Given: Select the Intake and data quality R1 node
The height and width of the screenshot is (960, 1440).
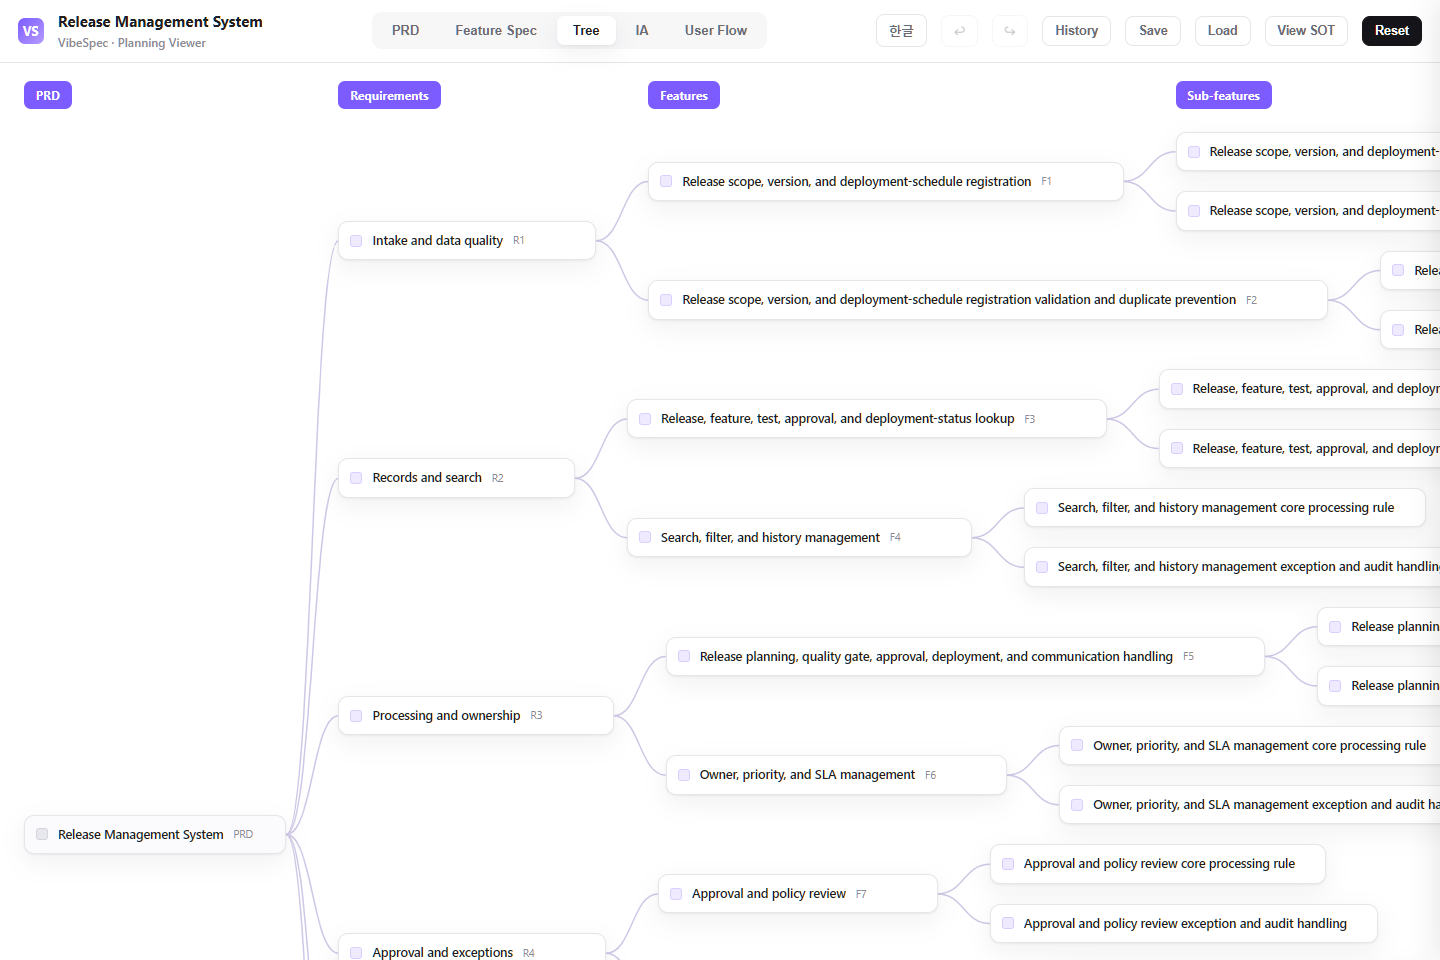Looking at the screenshot, I should 467,241.
